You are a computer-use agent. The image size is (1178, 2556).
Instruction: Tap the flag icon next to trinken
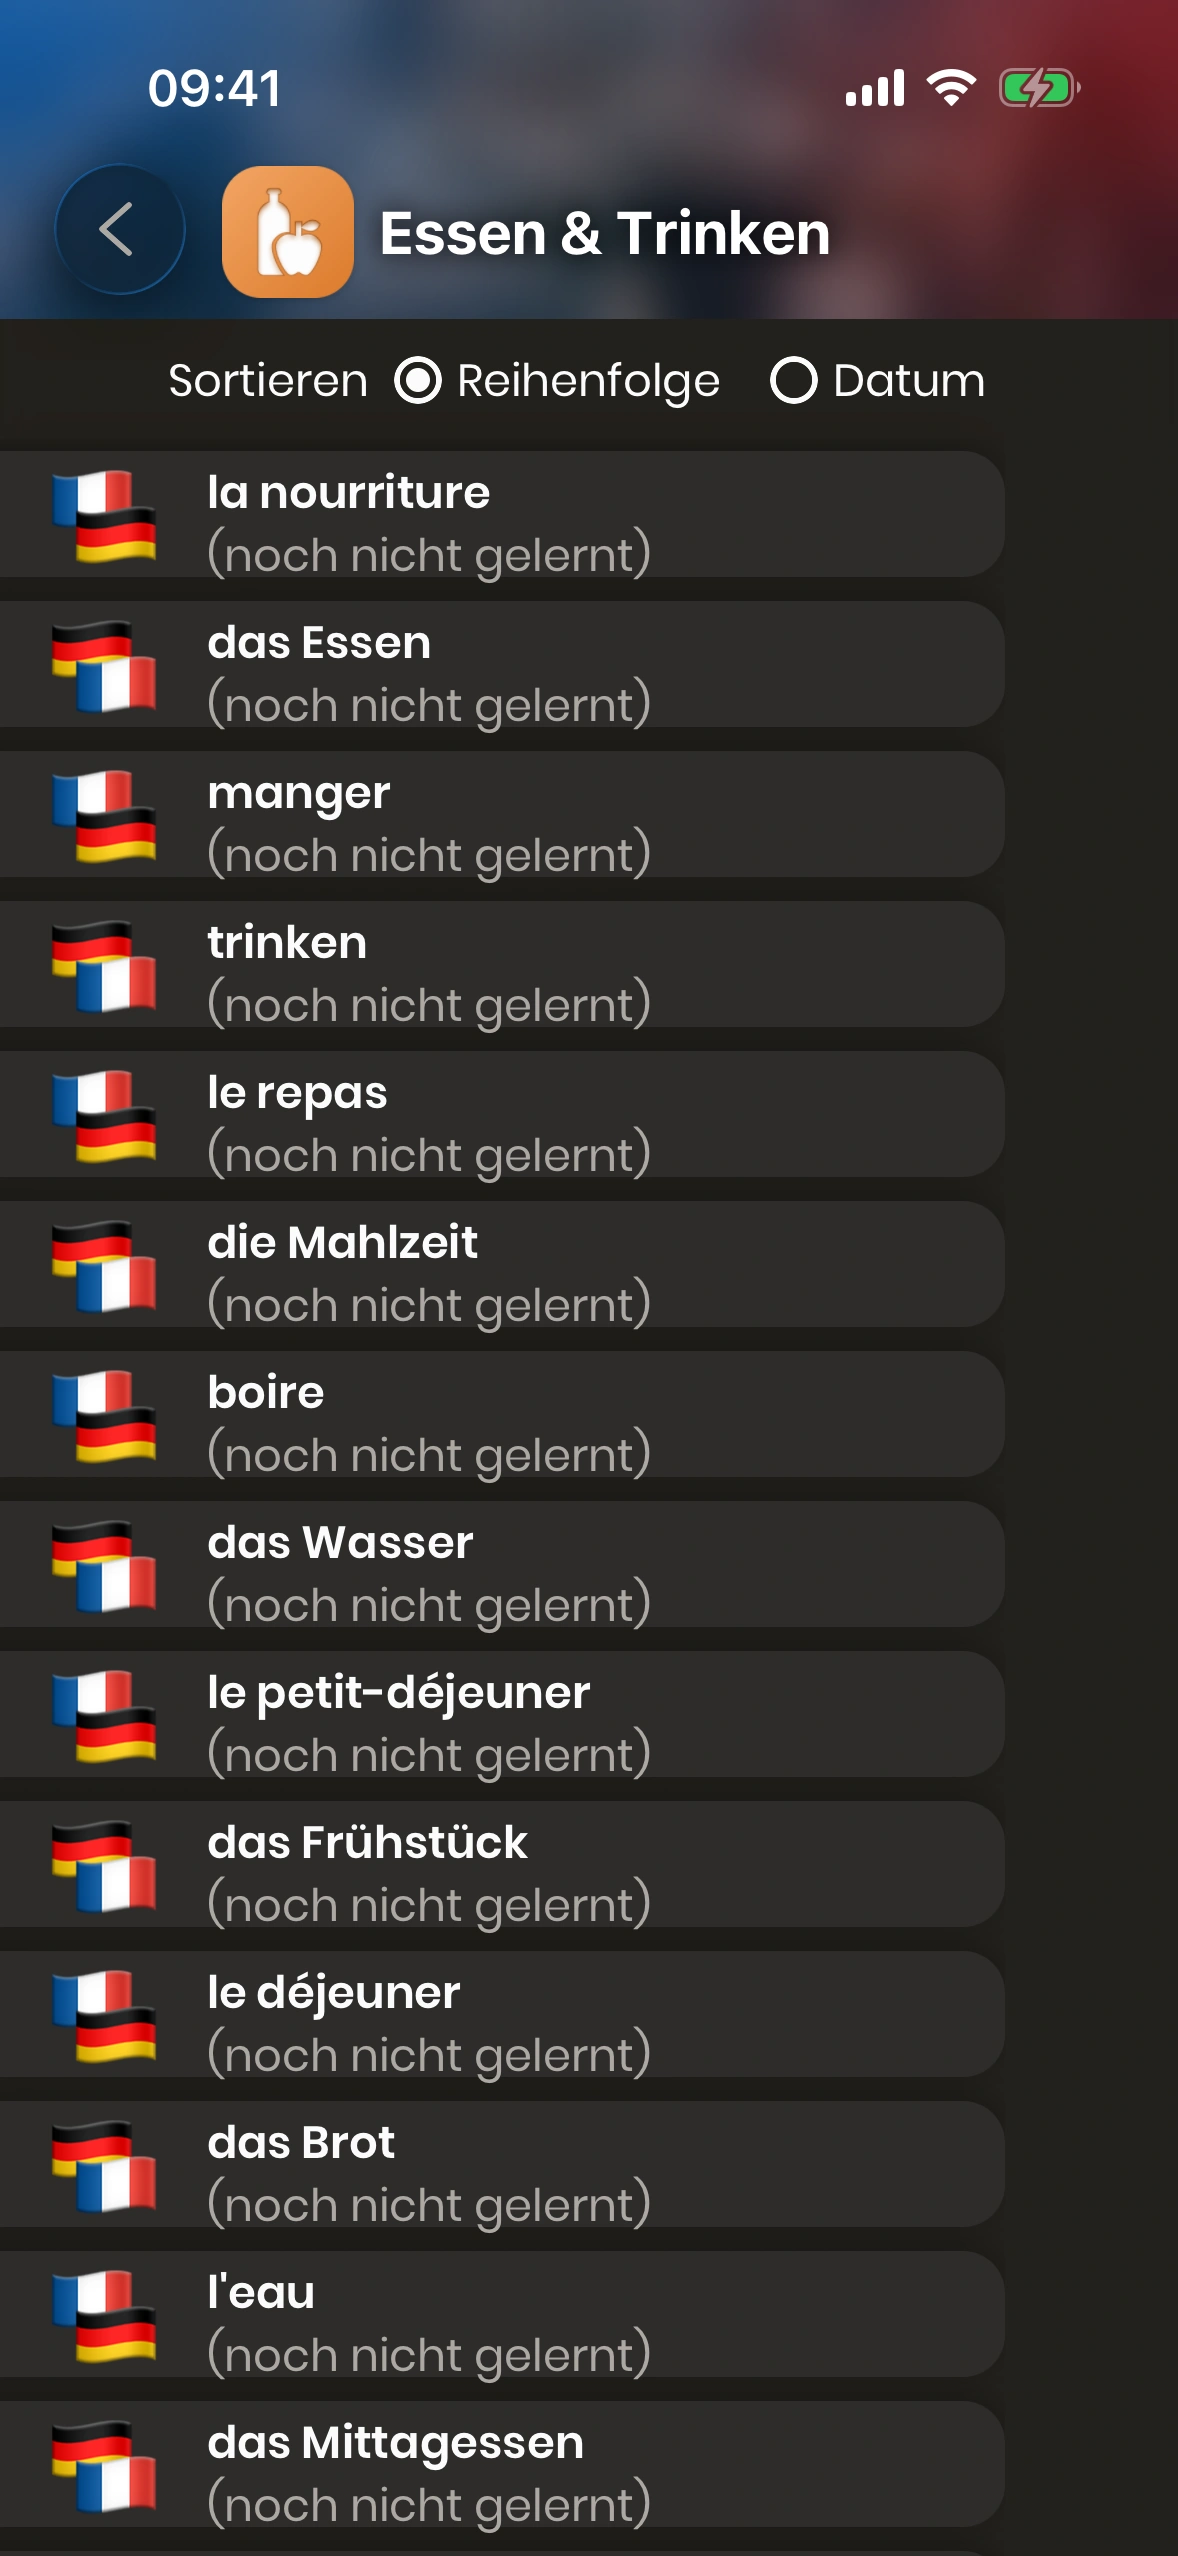point(104,965)
